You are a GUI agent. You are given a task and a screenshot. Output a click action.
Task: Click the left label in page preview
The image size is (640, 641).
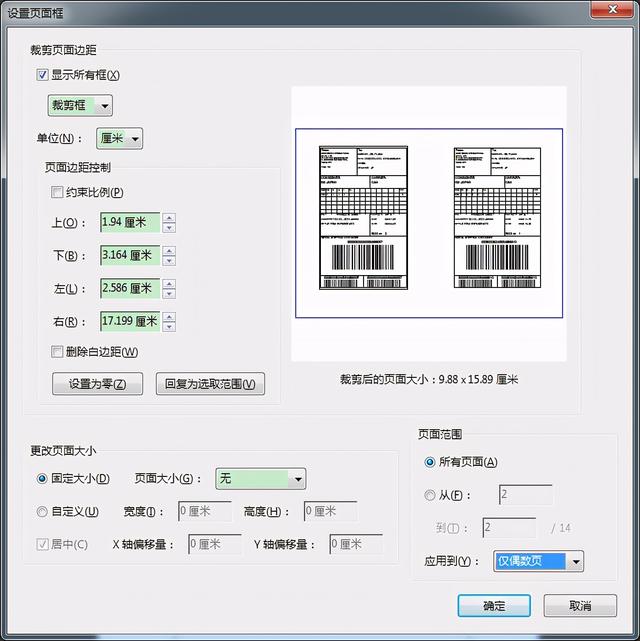(x=363, y=217)
